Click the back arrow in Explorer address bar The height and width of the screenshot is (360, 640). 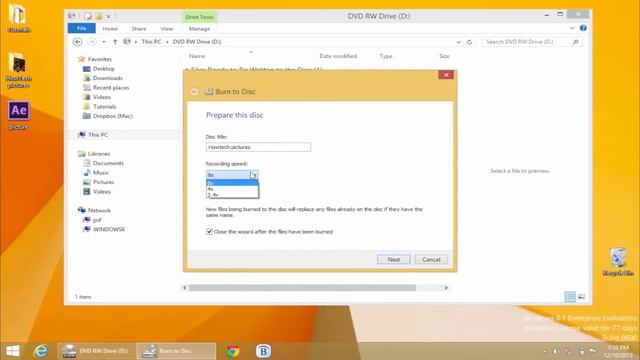[77, 42]
